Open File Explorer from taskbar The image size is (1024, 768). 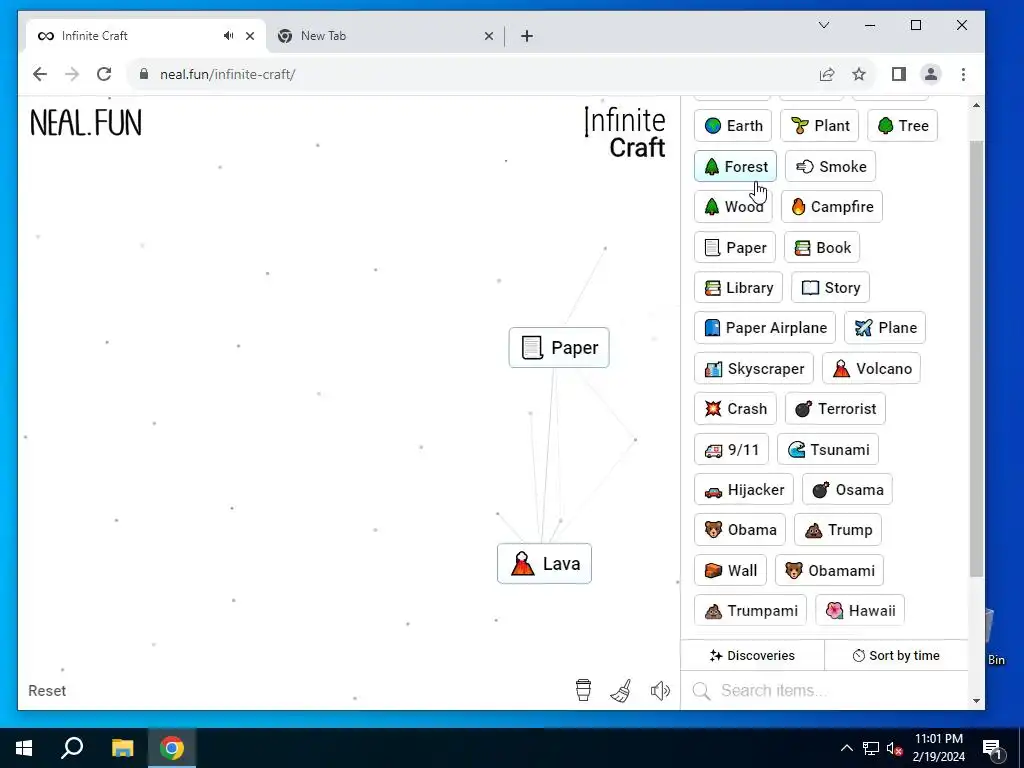tap(122, 748)
